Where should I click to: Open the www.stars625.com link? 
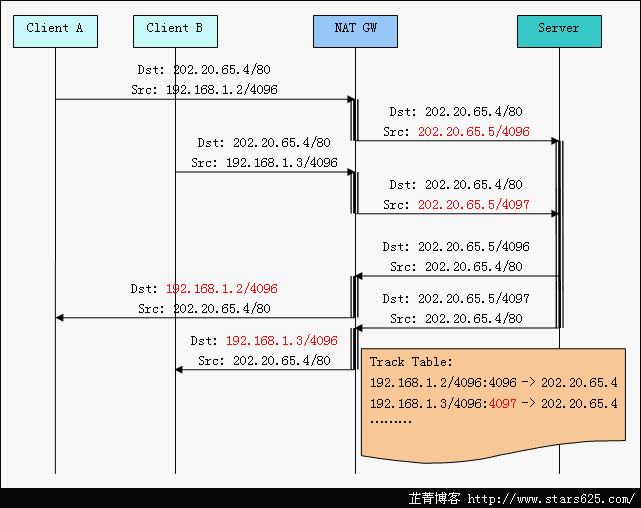coord(551,498)
